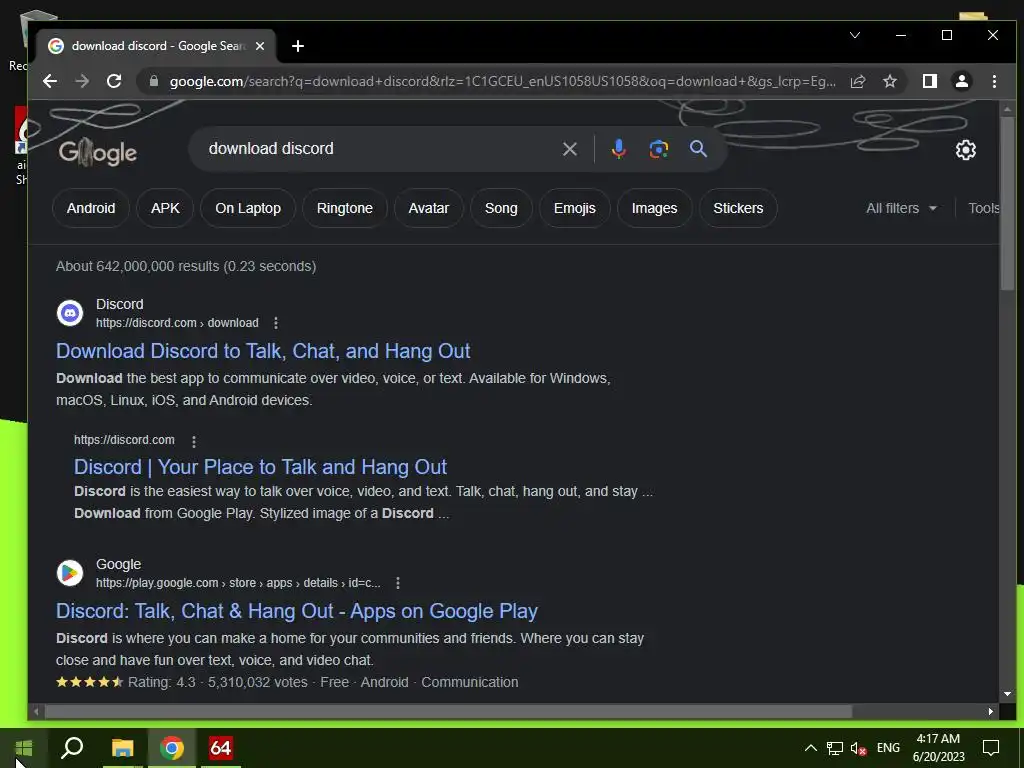View site information via the lock icon
Image resolution: width=1024 pixels, height=768 pixels.
[154, 81]
